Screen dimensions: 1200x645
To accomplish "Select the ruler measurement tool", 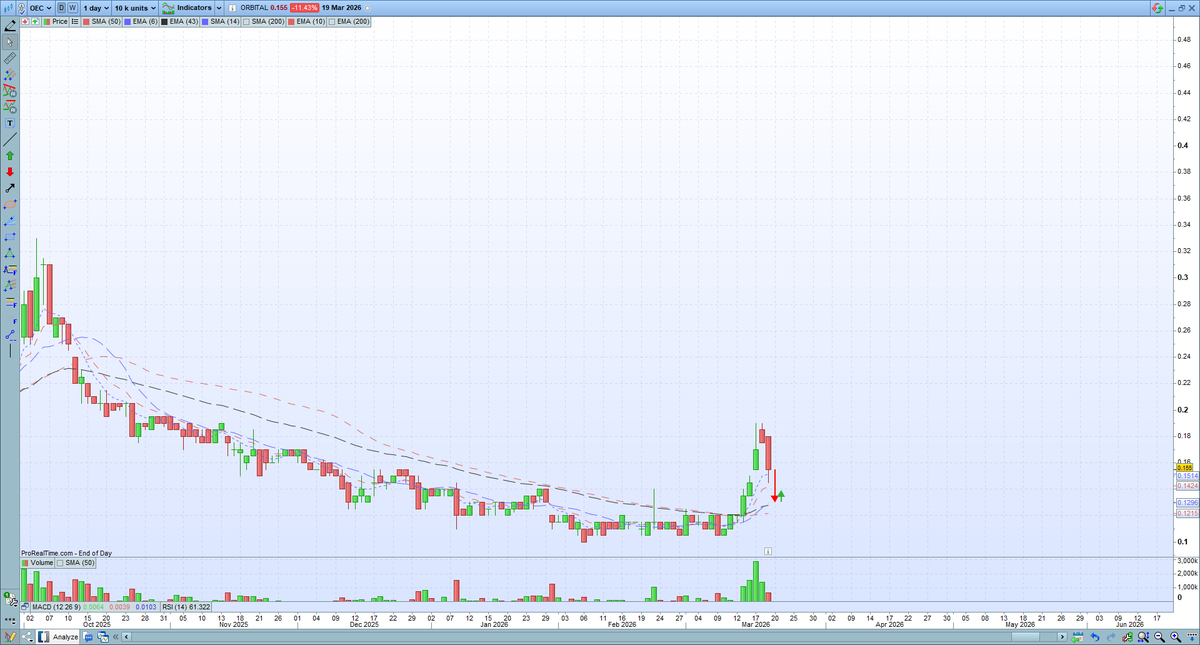I will click(10, 58).
